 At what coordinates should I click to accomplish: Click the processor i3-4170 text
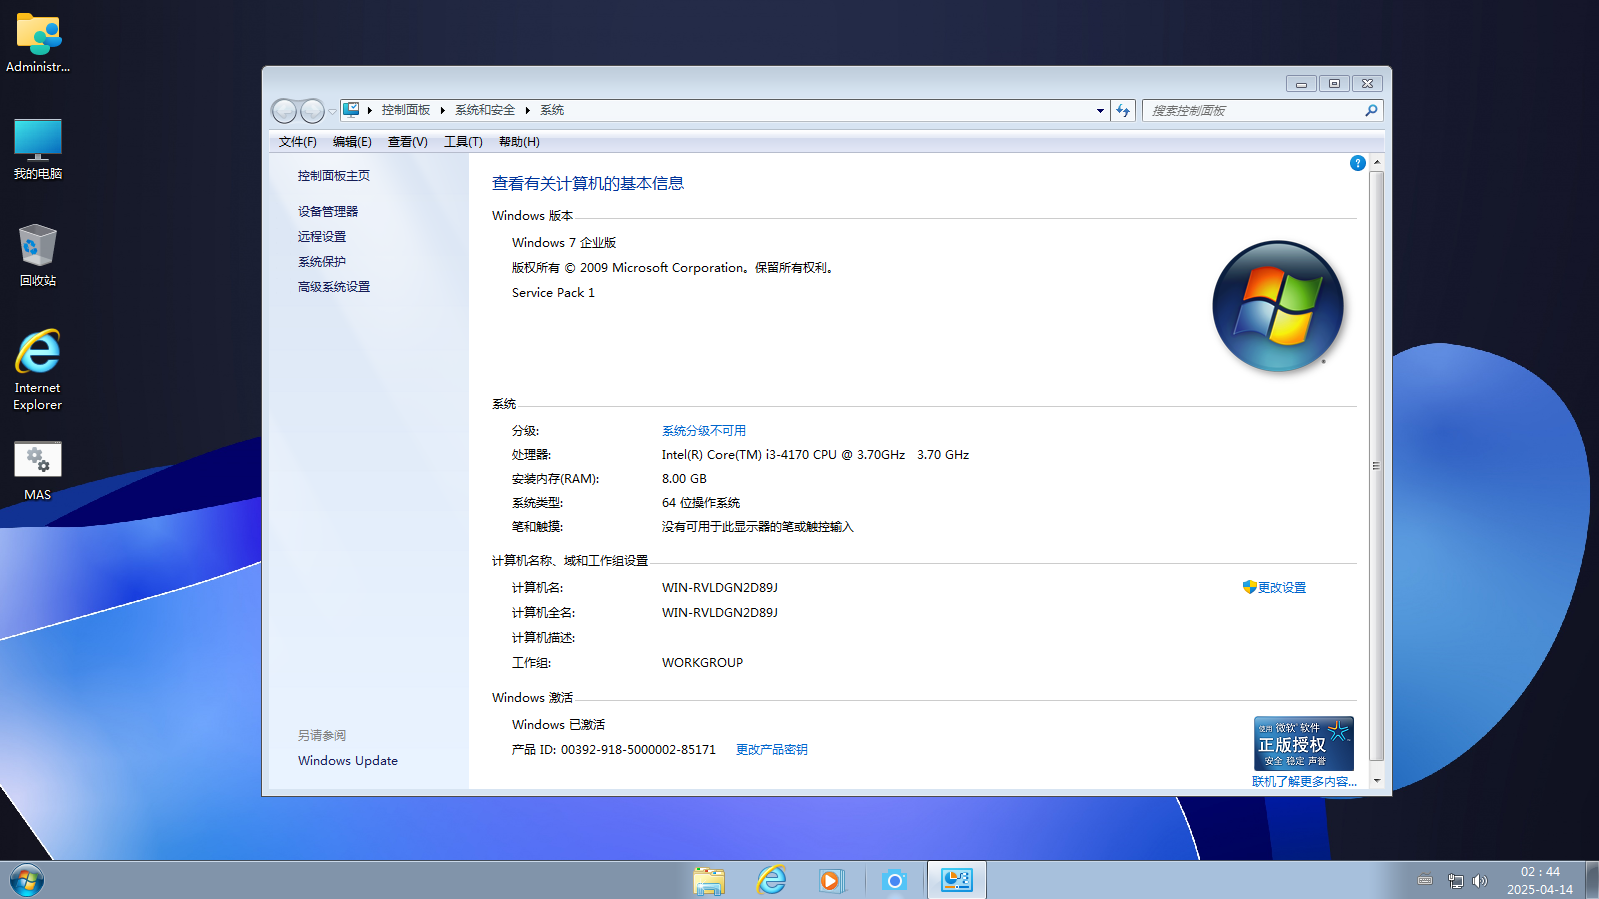pos(815,455)
